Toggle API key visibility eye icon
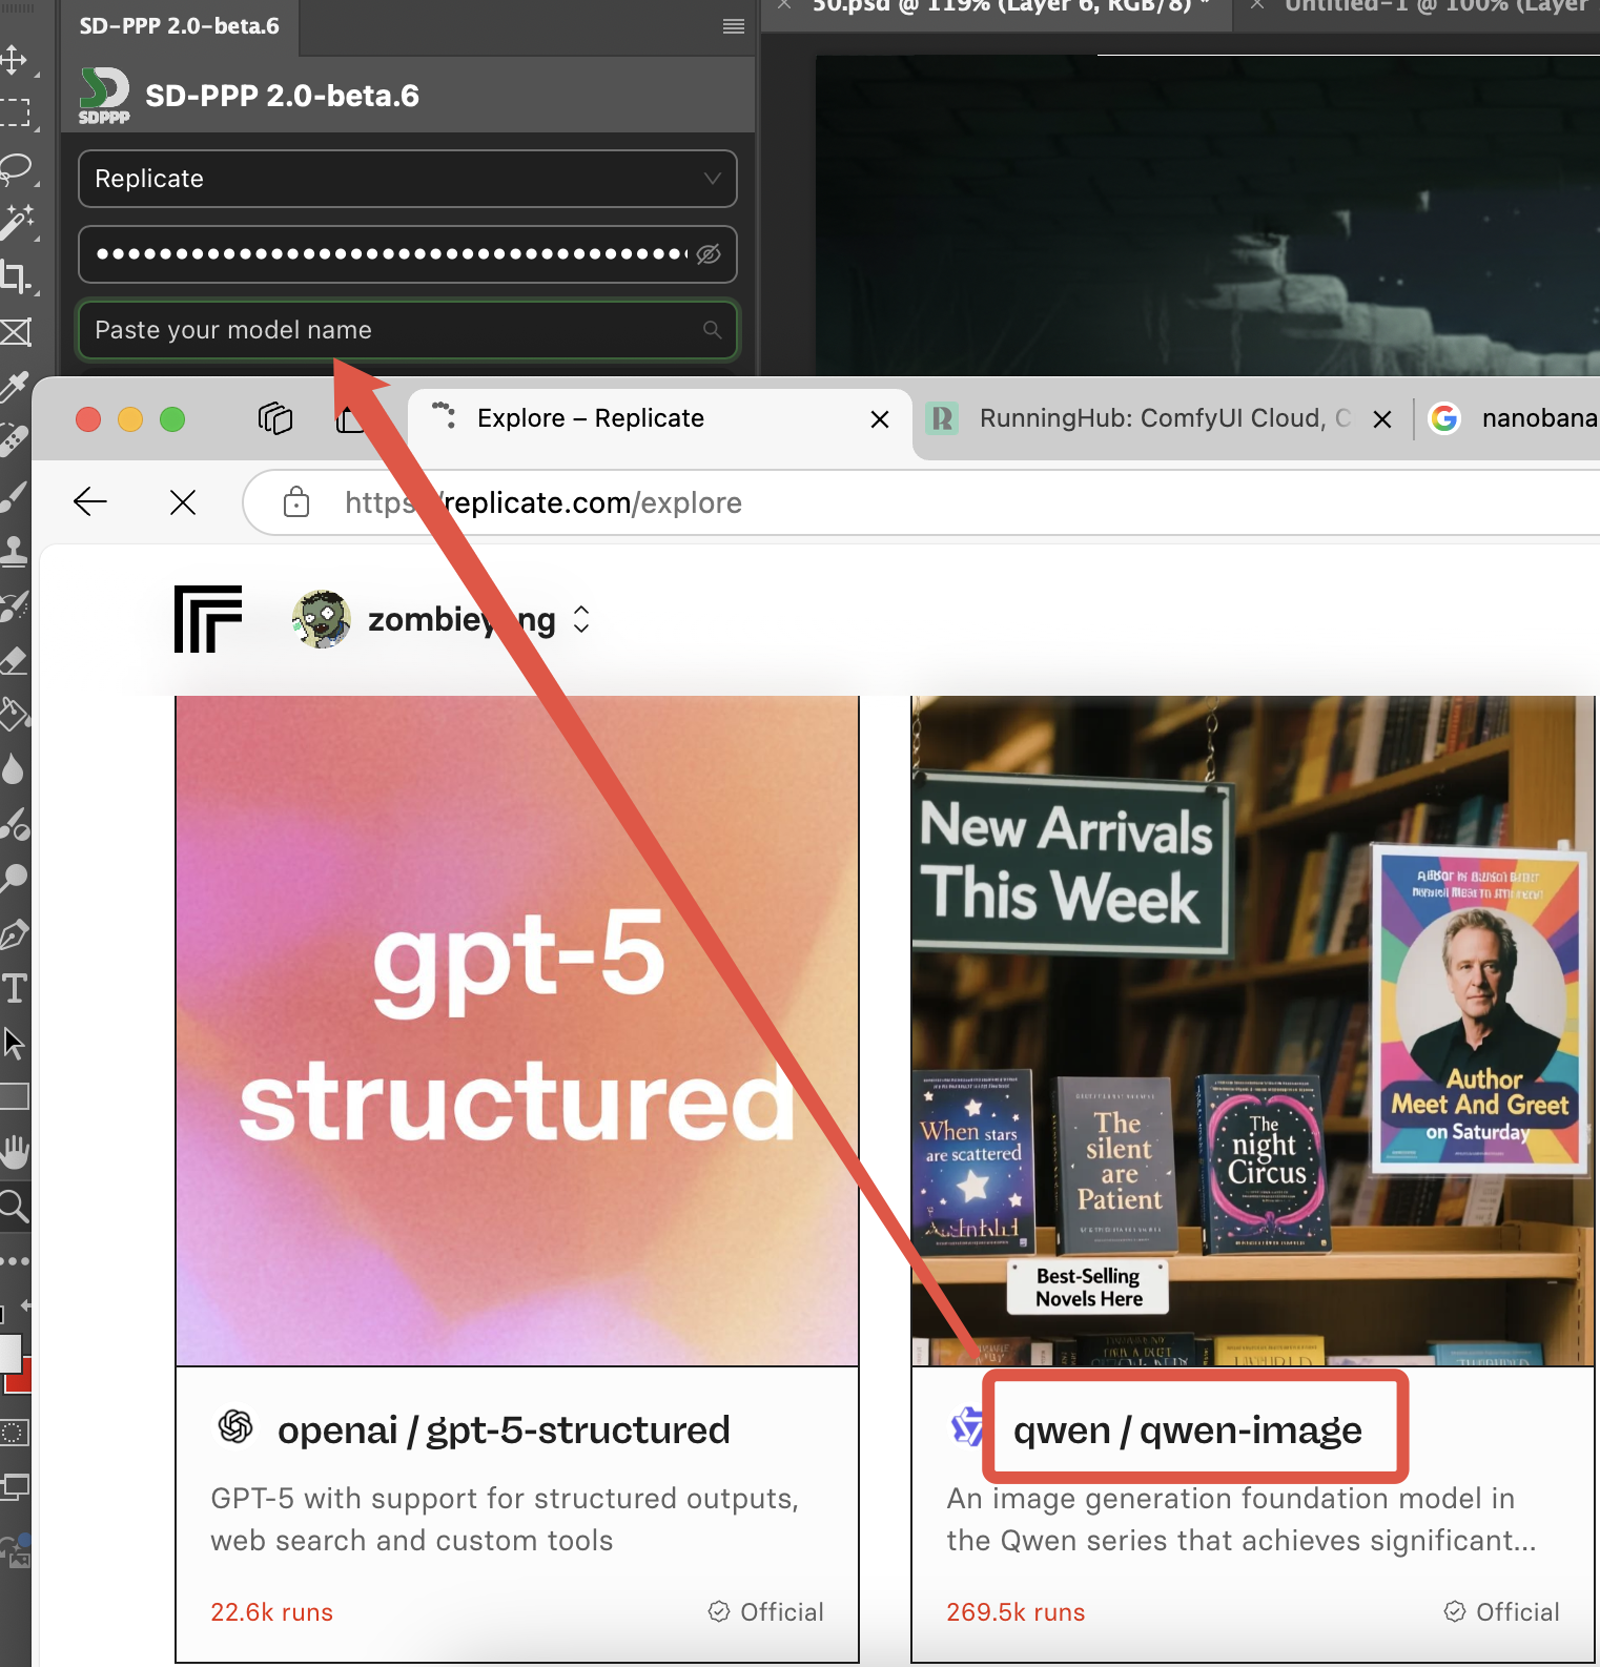This screenshot has width=1600, height=1667. click(x=708, y=254)
